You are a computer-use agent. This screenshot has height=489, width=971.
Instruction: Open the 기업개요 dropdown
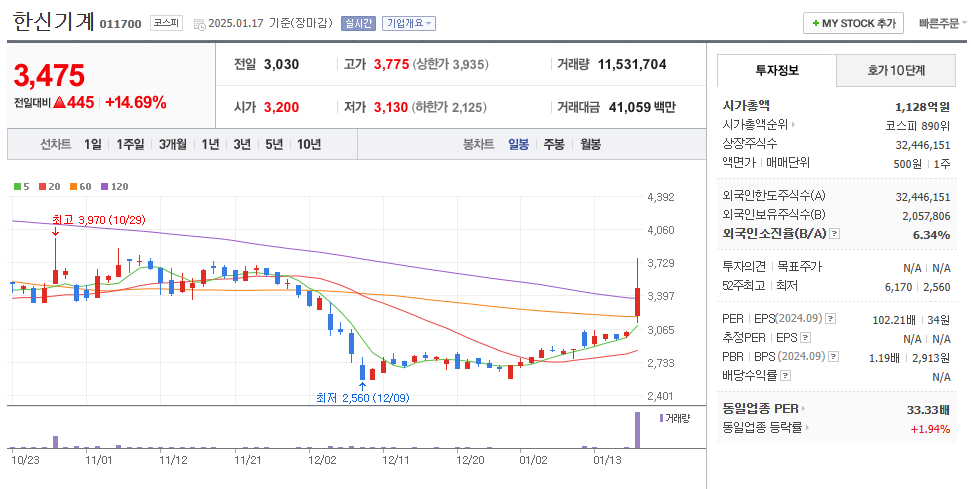tap(408, 23)
